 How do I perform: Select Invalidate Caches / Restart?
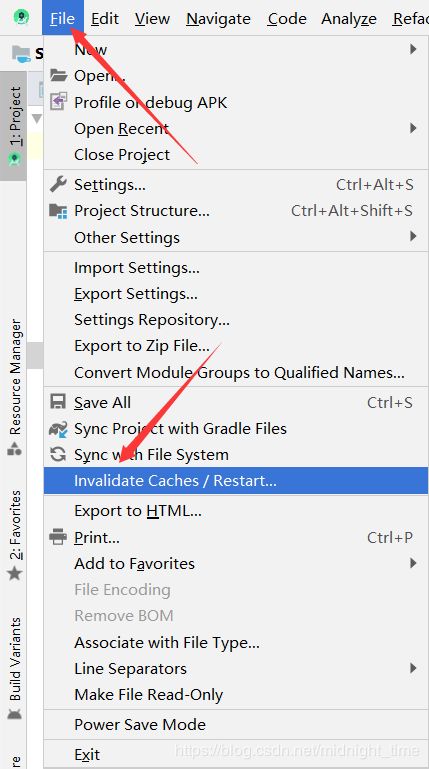click(x=236, y=481)
